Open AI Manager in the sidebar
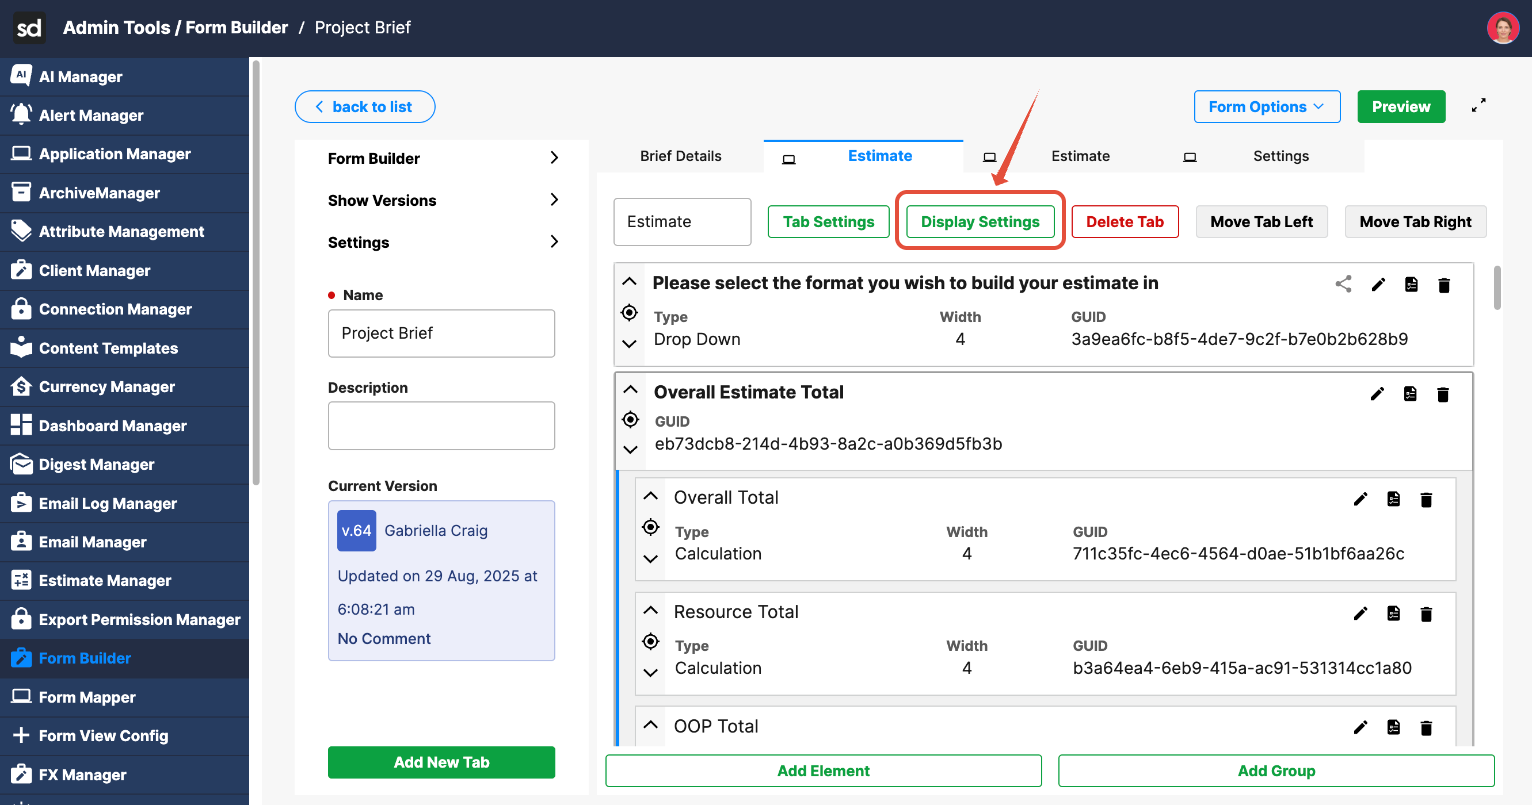This screenshot has height=805, width=1532. coord(124,77)
